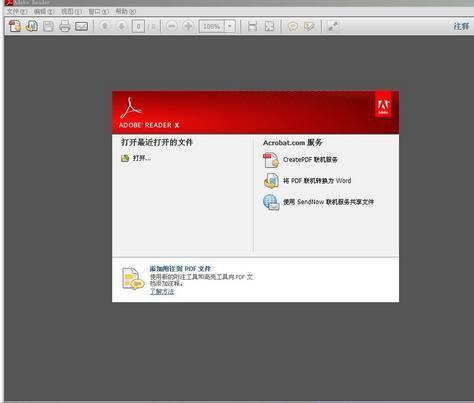
Task: Click the Save floppy disk icon
Action: coord(48,26)
